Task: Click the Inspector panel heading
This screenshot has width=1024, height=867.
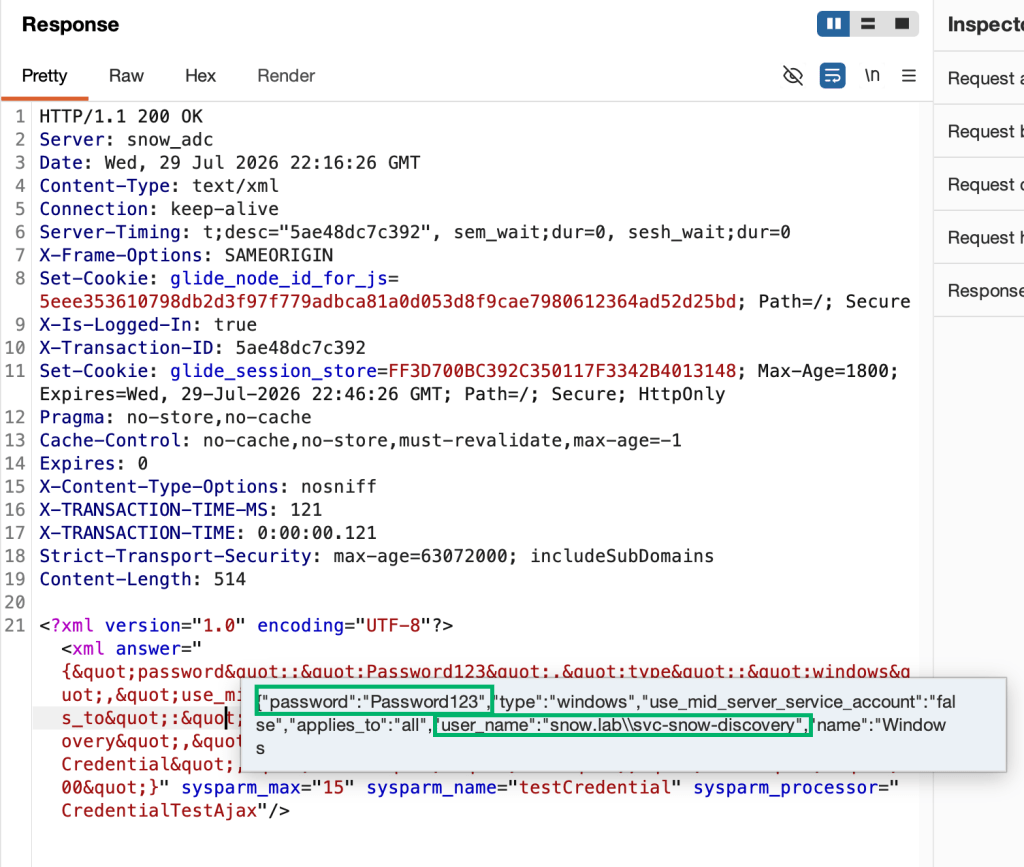Action: [x=985, y=24]
